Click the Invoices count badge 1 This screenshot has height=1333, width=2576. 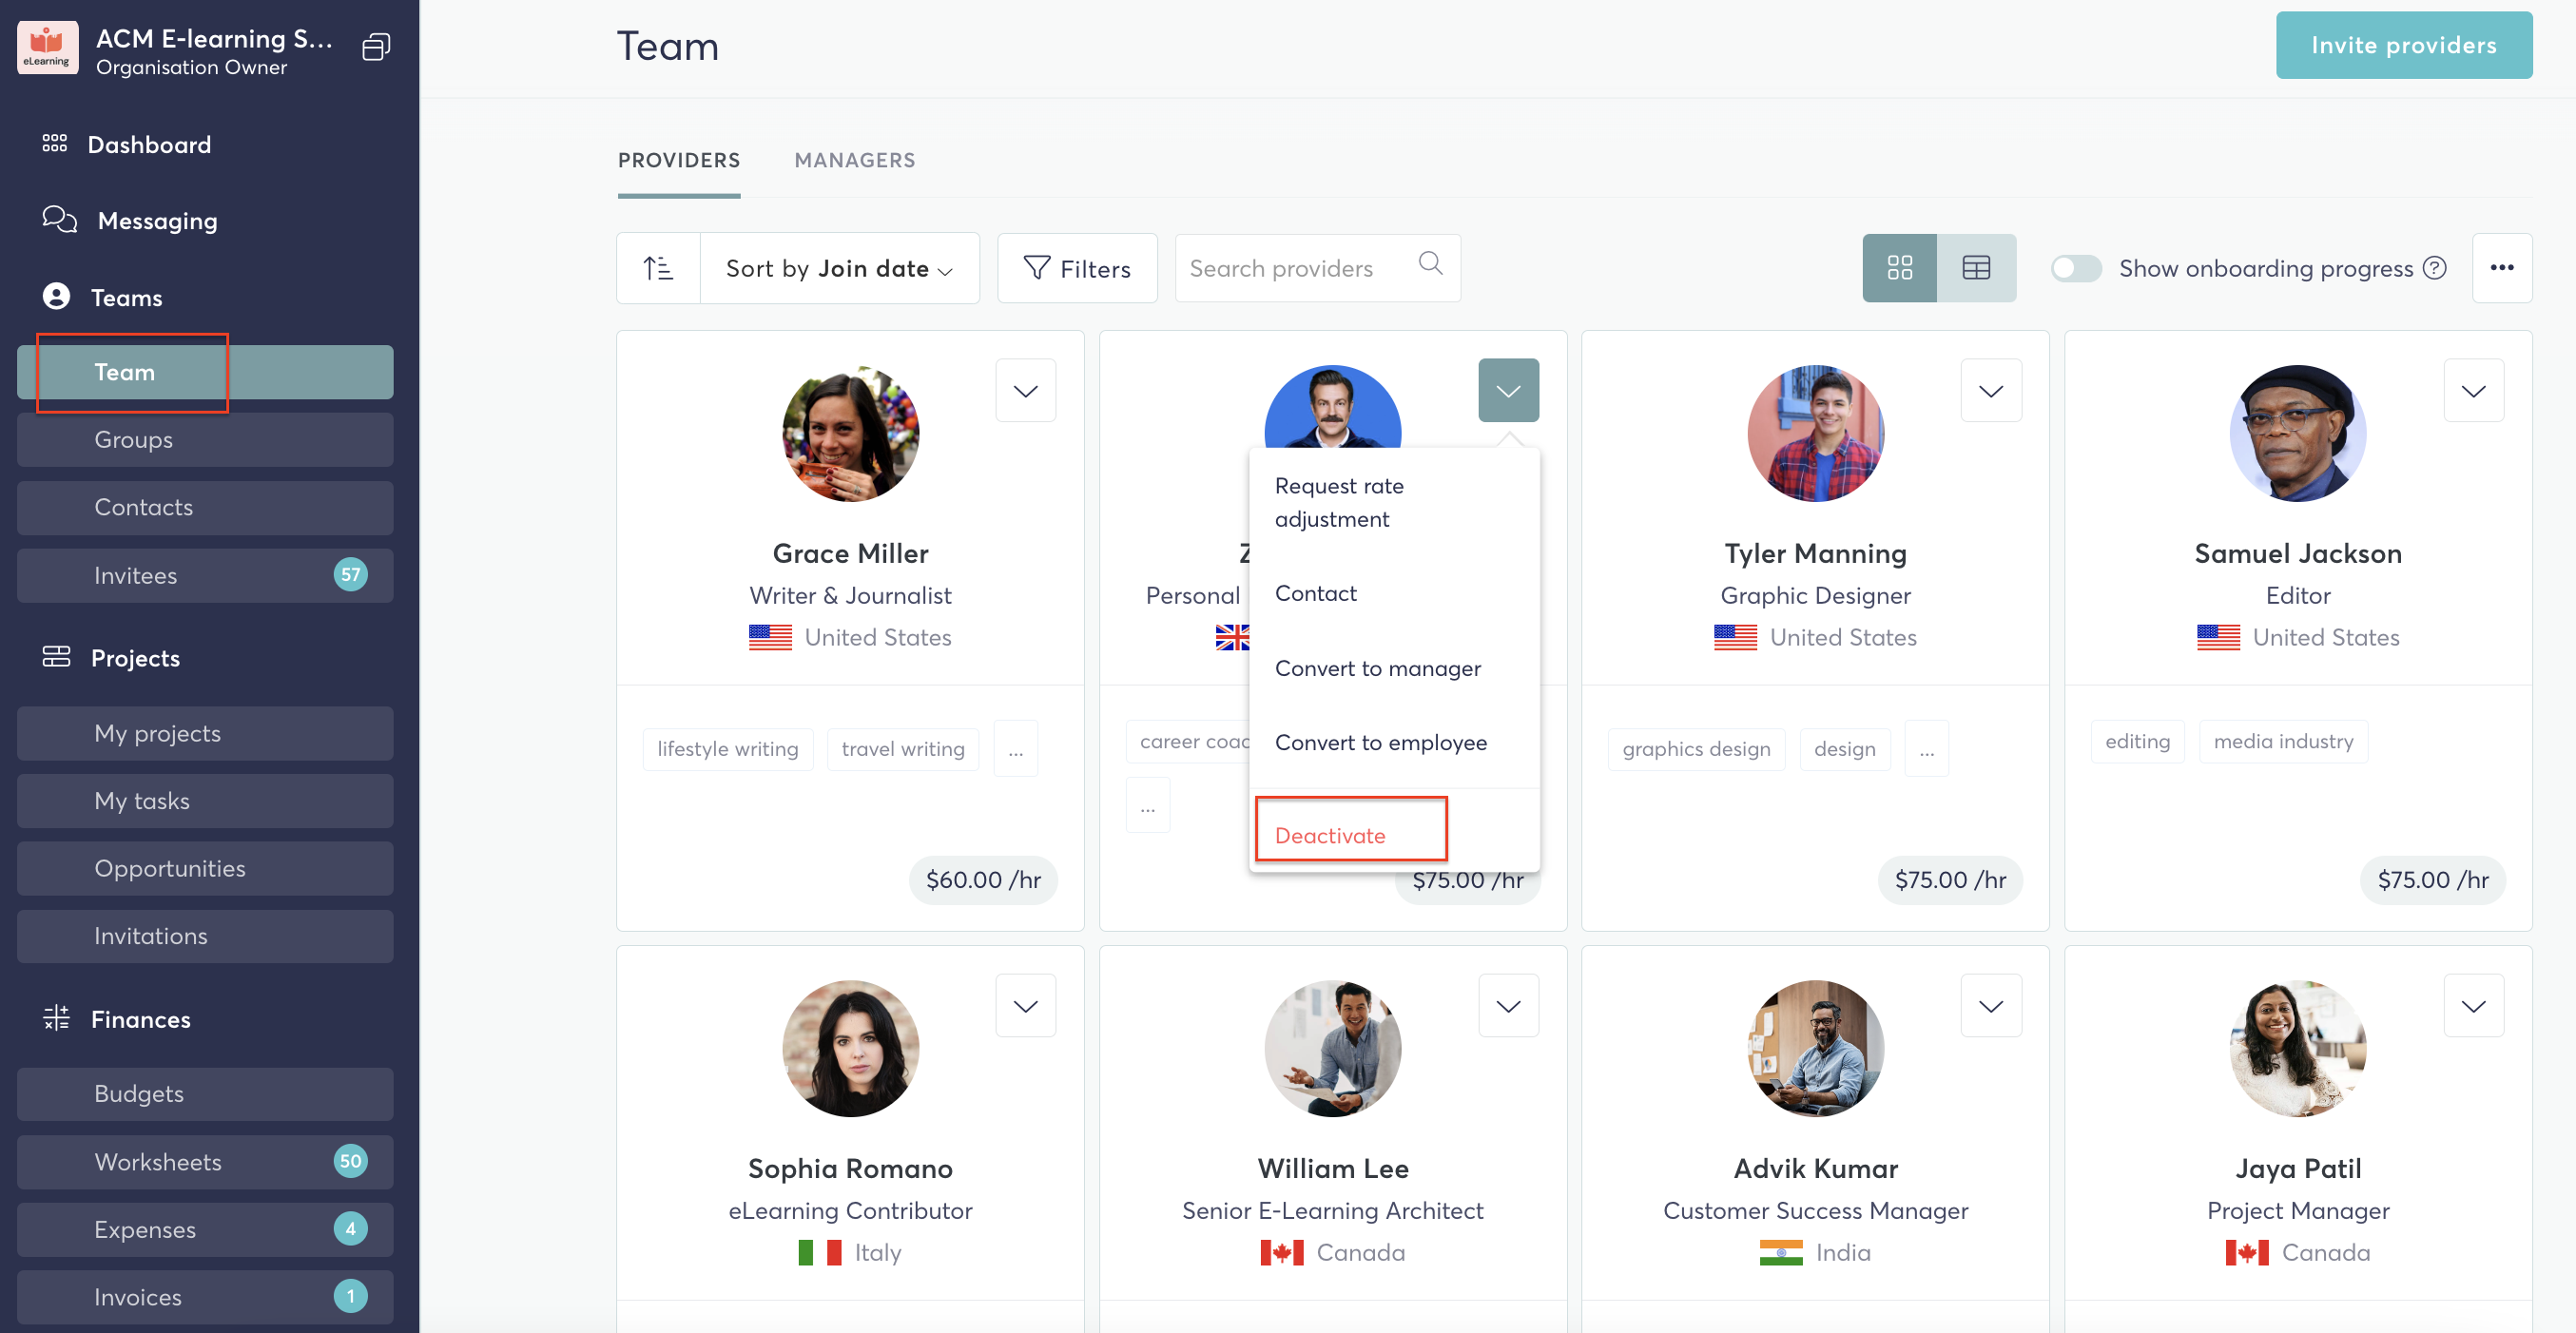tap(350, 1297)
